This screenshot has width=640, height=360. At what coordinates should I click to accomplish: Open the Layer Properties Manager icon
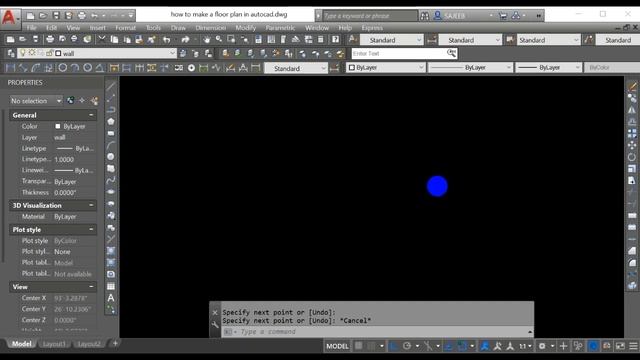[x=11, y=53]
